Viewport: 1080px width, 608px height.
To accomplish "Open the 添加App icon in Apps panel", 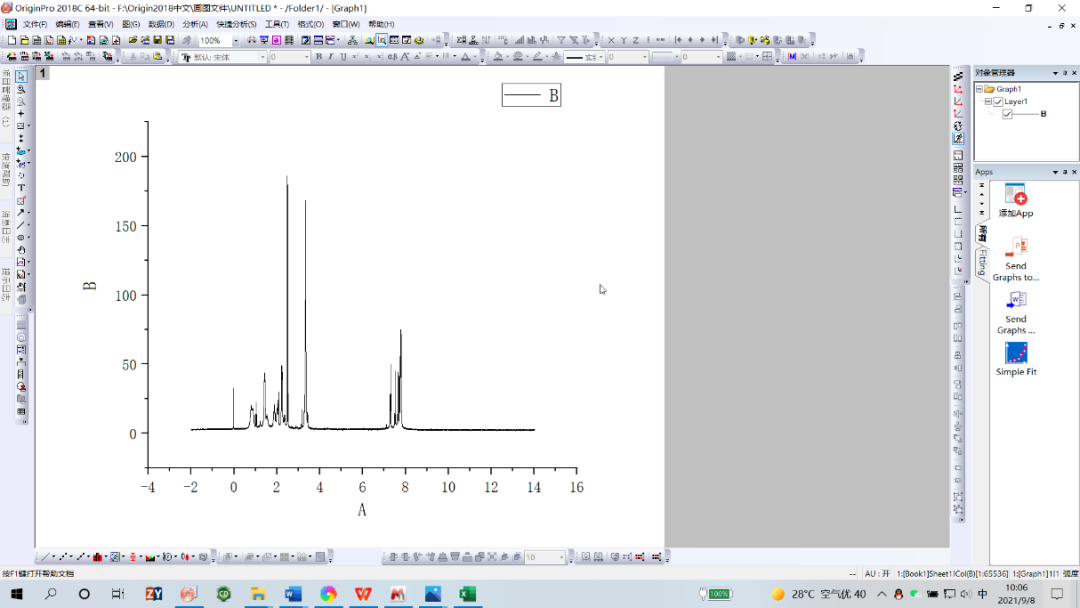I will pos(1016,200).
